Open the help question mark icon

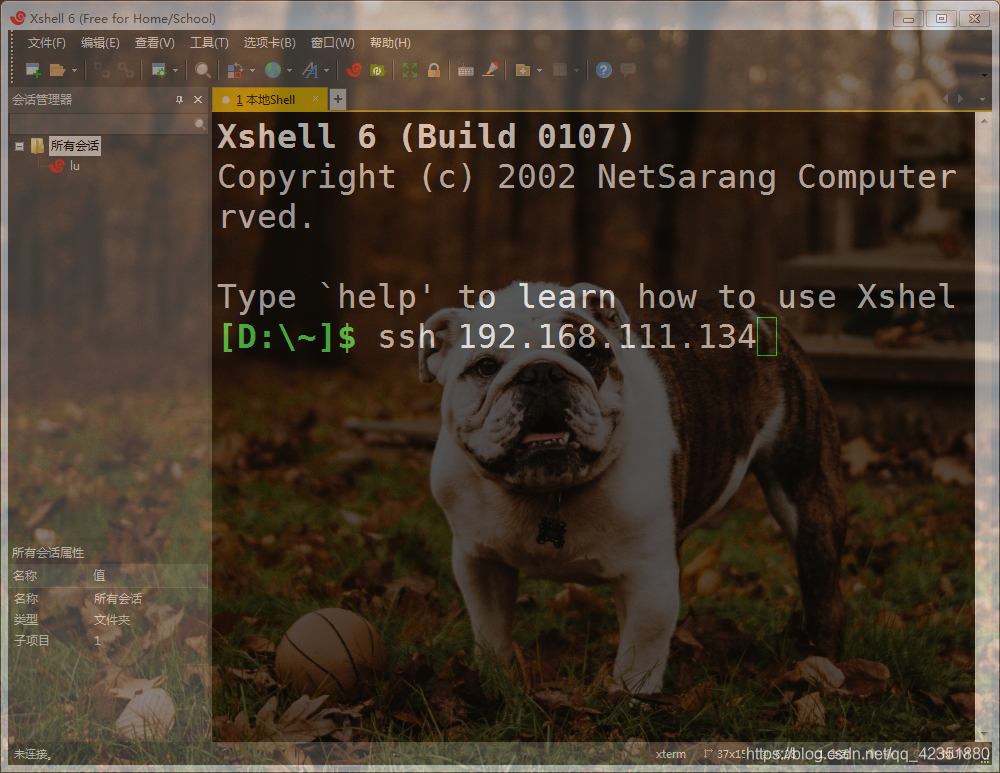(x=604, y=70)
